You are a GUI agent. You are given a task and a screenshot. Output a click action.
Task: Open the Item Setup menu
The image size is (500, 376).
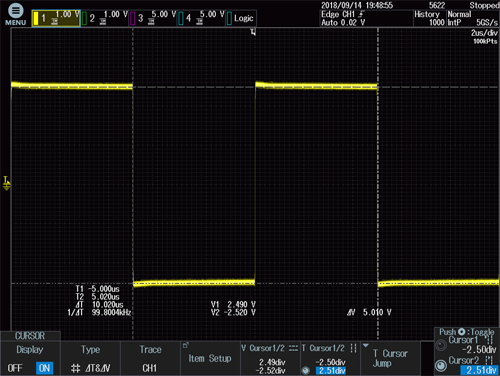[x=210, y=358]
